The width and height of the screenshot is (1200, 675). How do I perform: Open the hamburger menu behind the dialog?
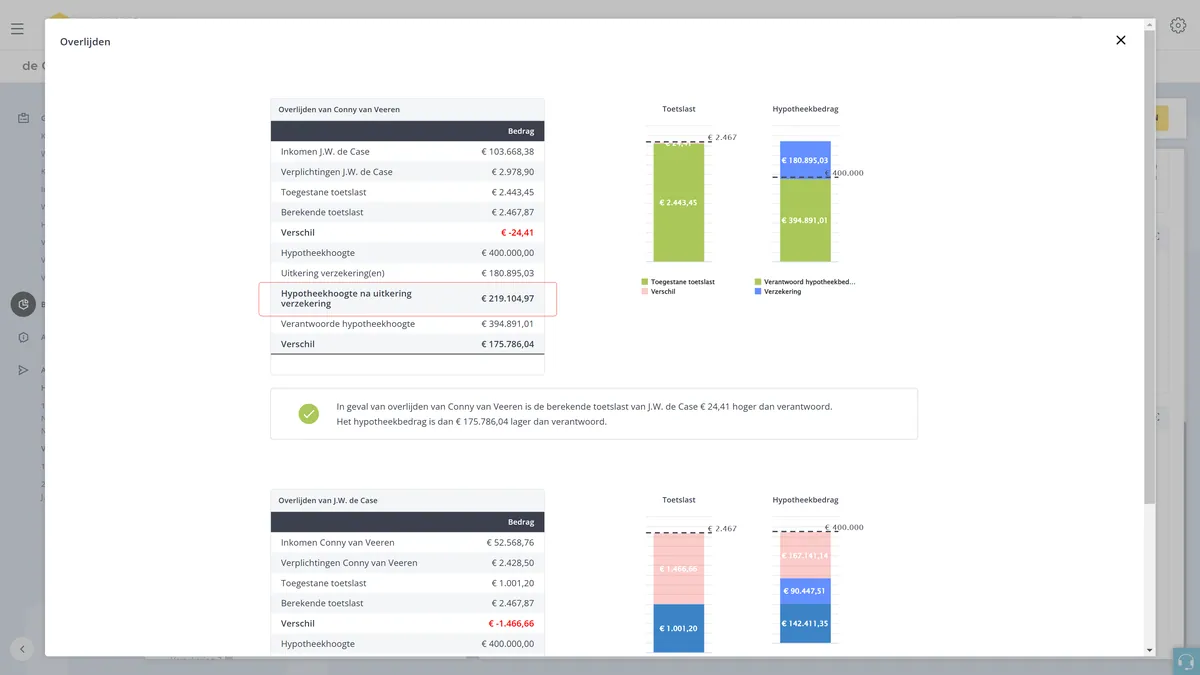click(17, 29)
